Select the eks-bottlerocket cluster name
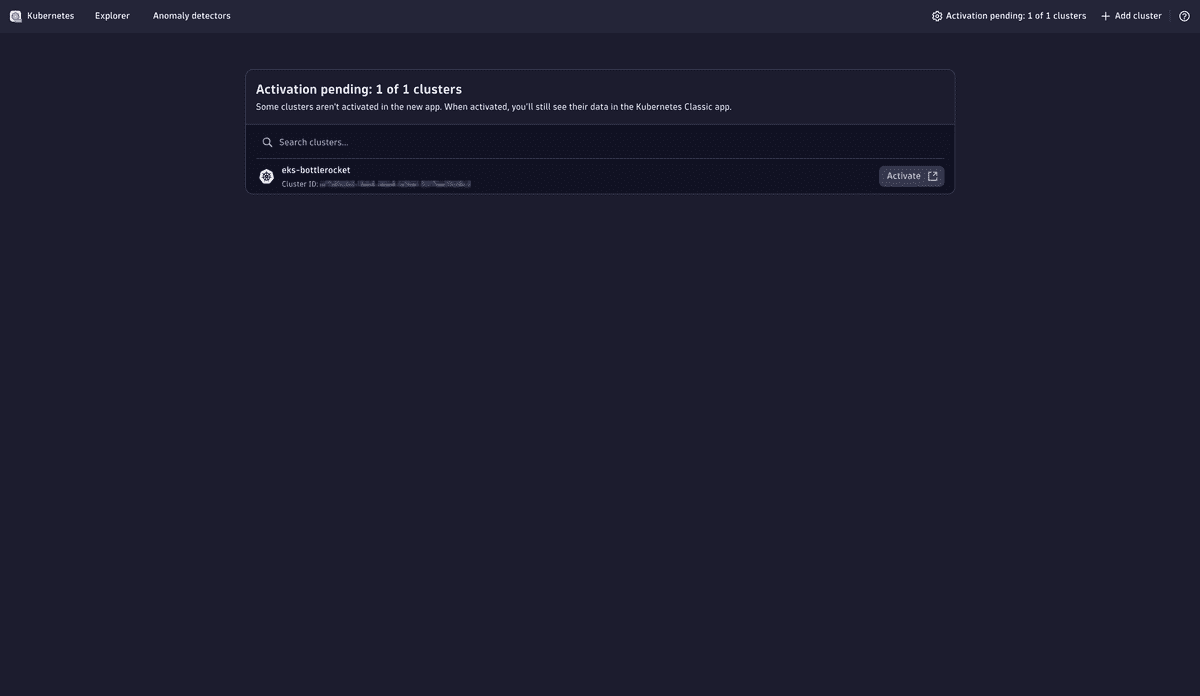Screen dimensions: 1200x696 click(316, 170)
